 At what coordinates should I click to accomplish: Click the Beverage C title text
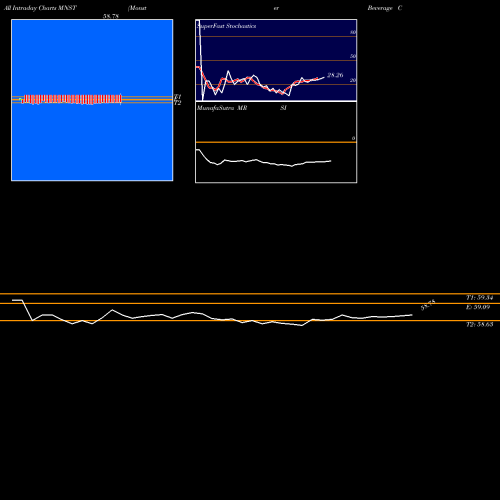tap(385, 8)
